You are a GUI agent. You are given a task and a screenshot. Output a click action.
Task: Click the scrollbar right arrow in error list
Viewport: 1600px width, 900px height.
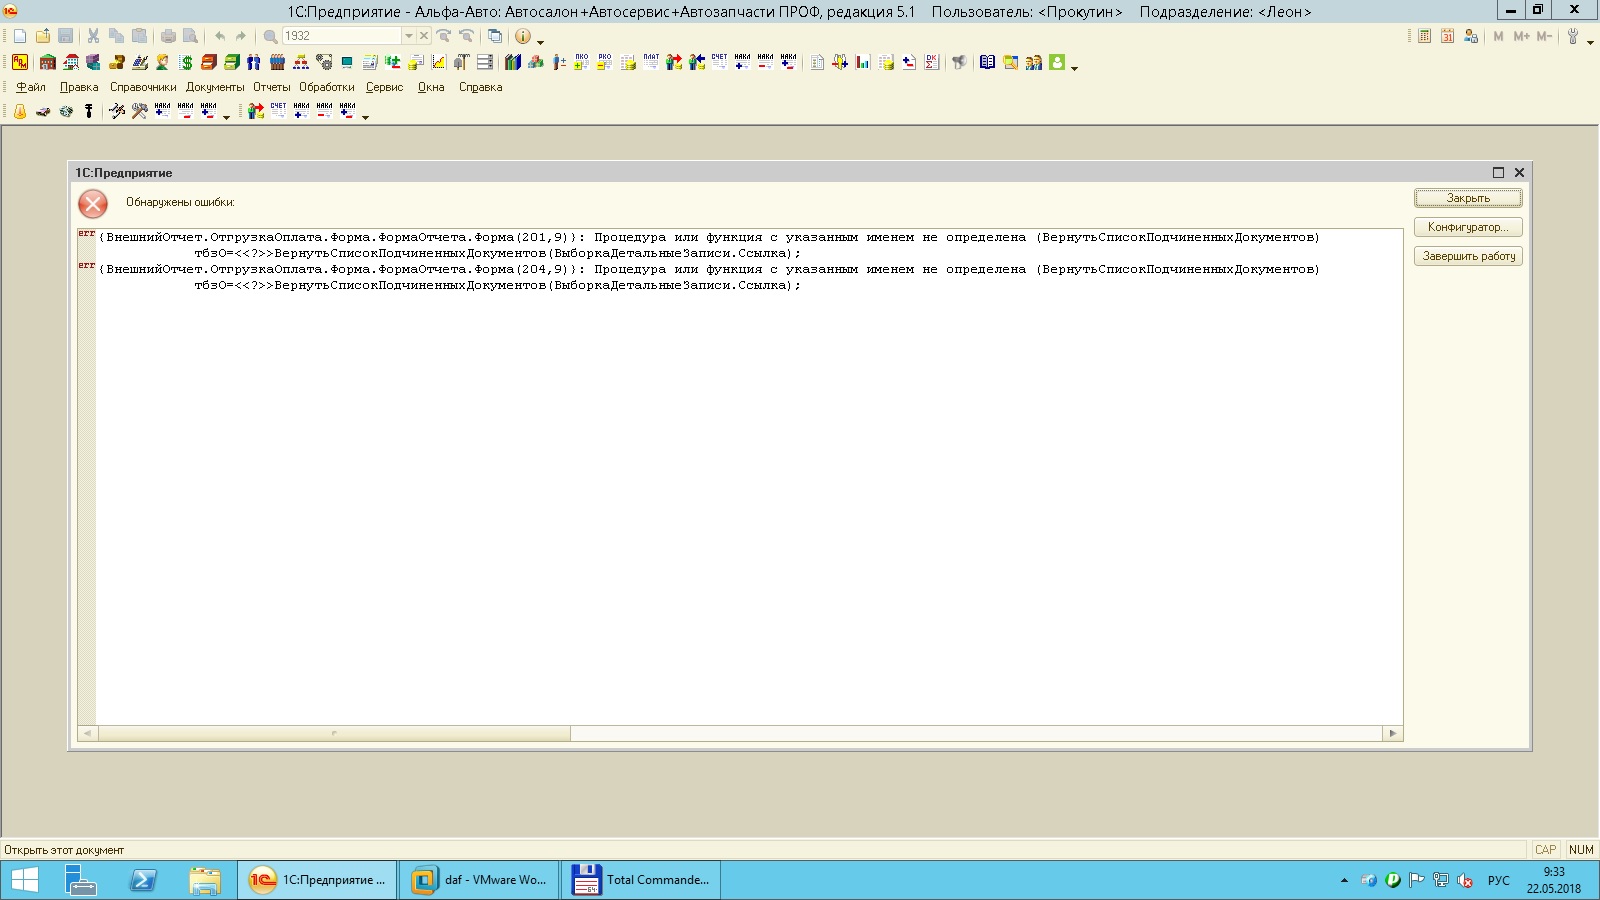pyautogui.click(x=1392, y=733)
